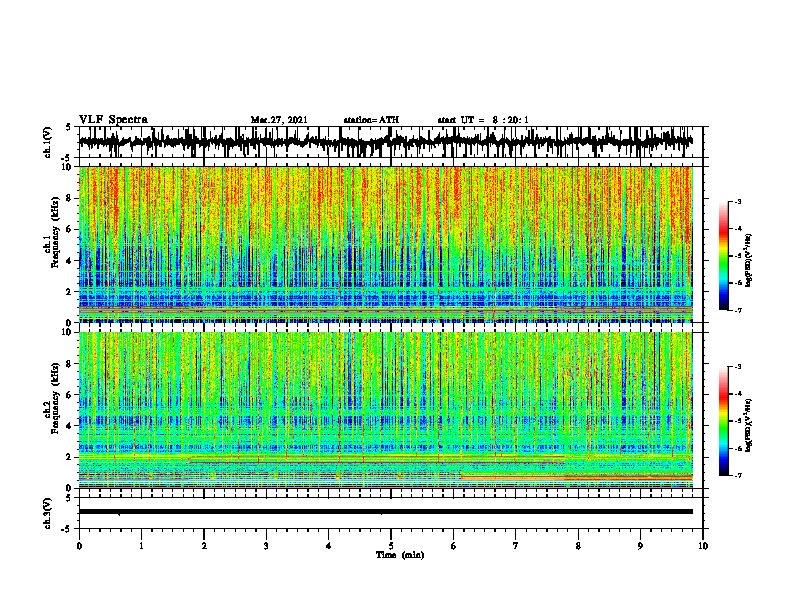This screenshot has width=792, height=612.
Task: Select the date label "Mar.27, 2021"
Action: click(x=279, y=120)
